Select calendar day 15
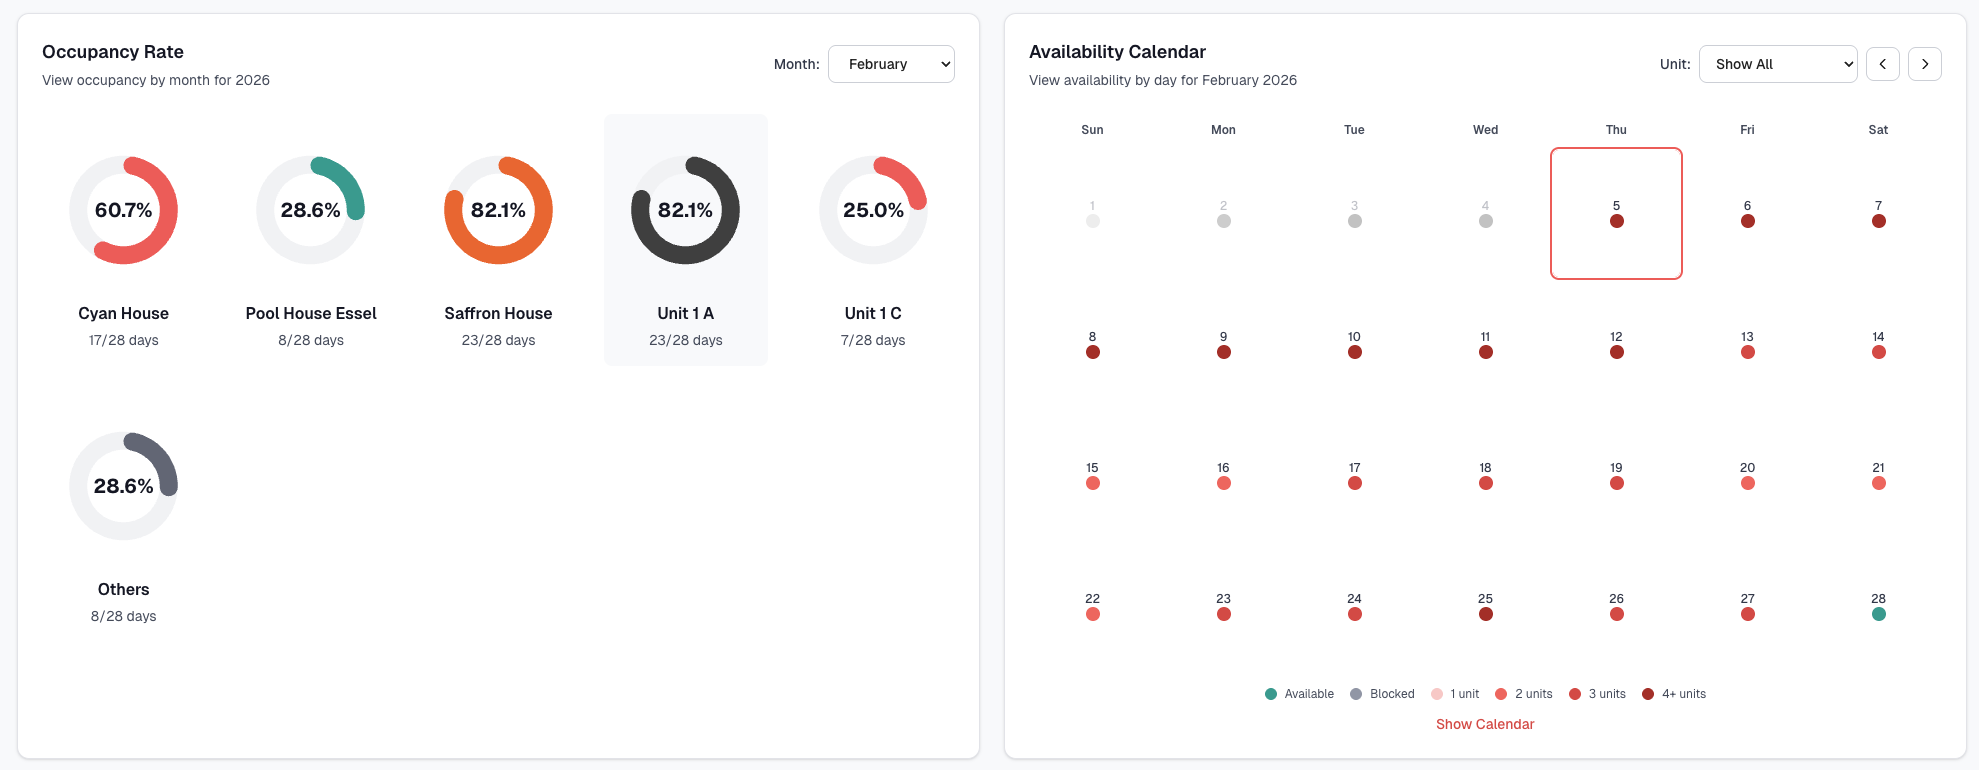The image size is (1979, 770). pyautogui.click(x=1092, y=475)
